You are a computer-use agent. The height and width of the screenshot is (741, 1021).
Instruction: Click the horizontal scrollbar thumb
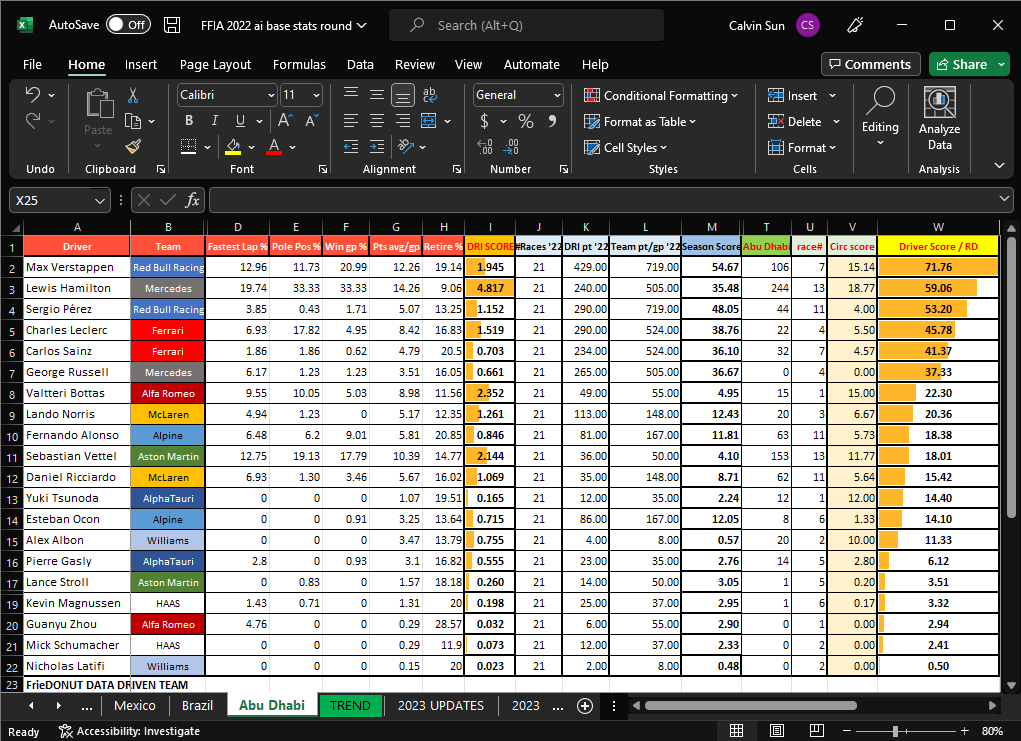click(x=750, y=705)
